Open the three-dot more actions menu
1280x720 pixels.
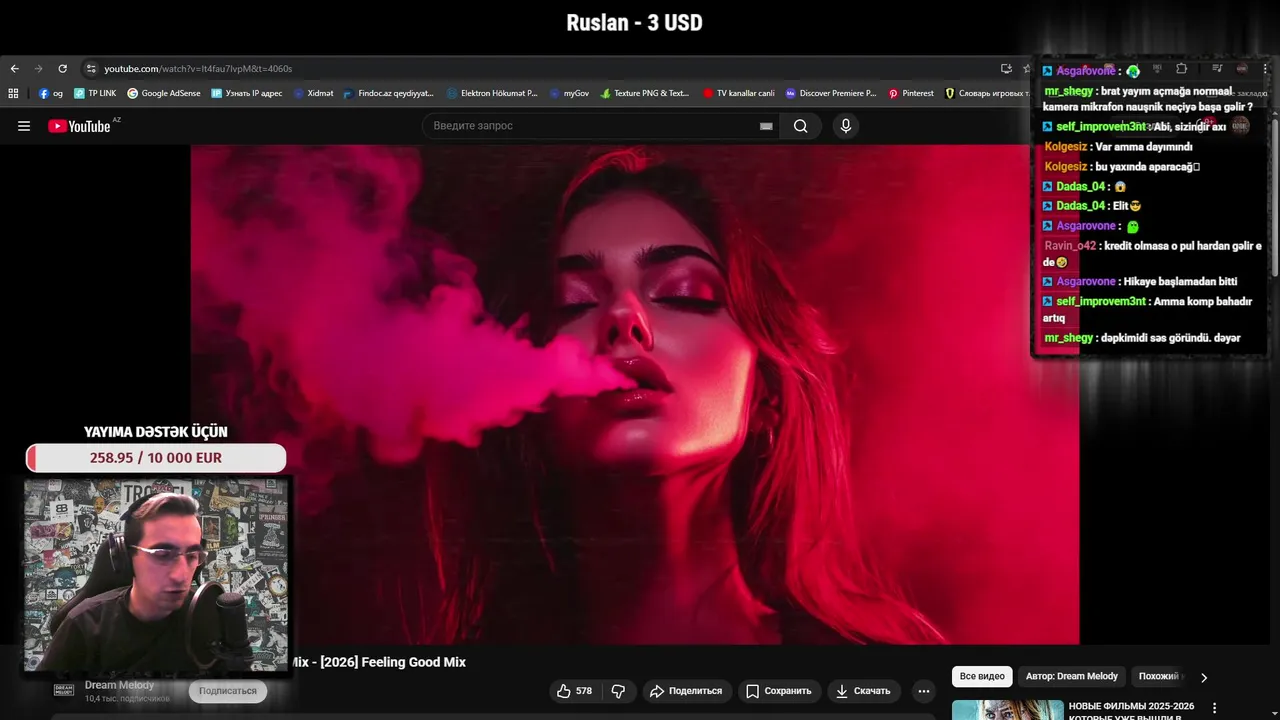click(924, 691)
